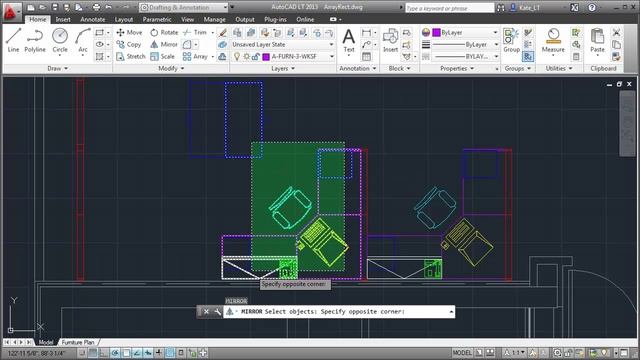The width and height of the screenshot is (640, 360).
Task: Click the Help question mark icon
Action: [x=592, y=7]
